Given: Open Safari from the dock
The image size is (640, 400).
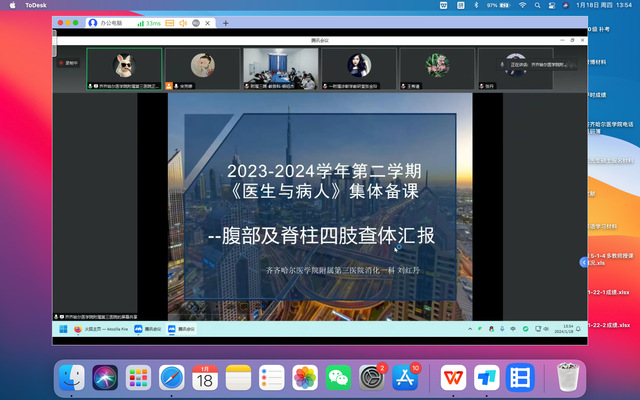Looking at the screenshot, I should click(172, 378).
